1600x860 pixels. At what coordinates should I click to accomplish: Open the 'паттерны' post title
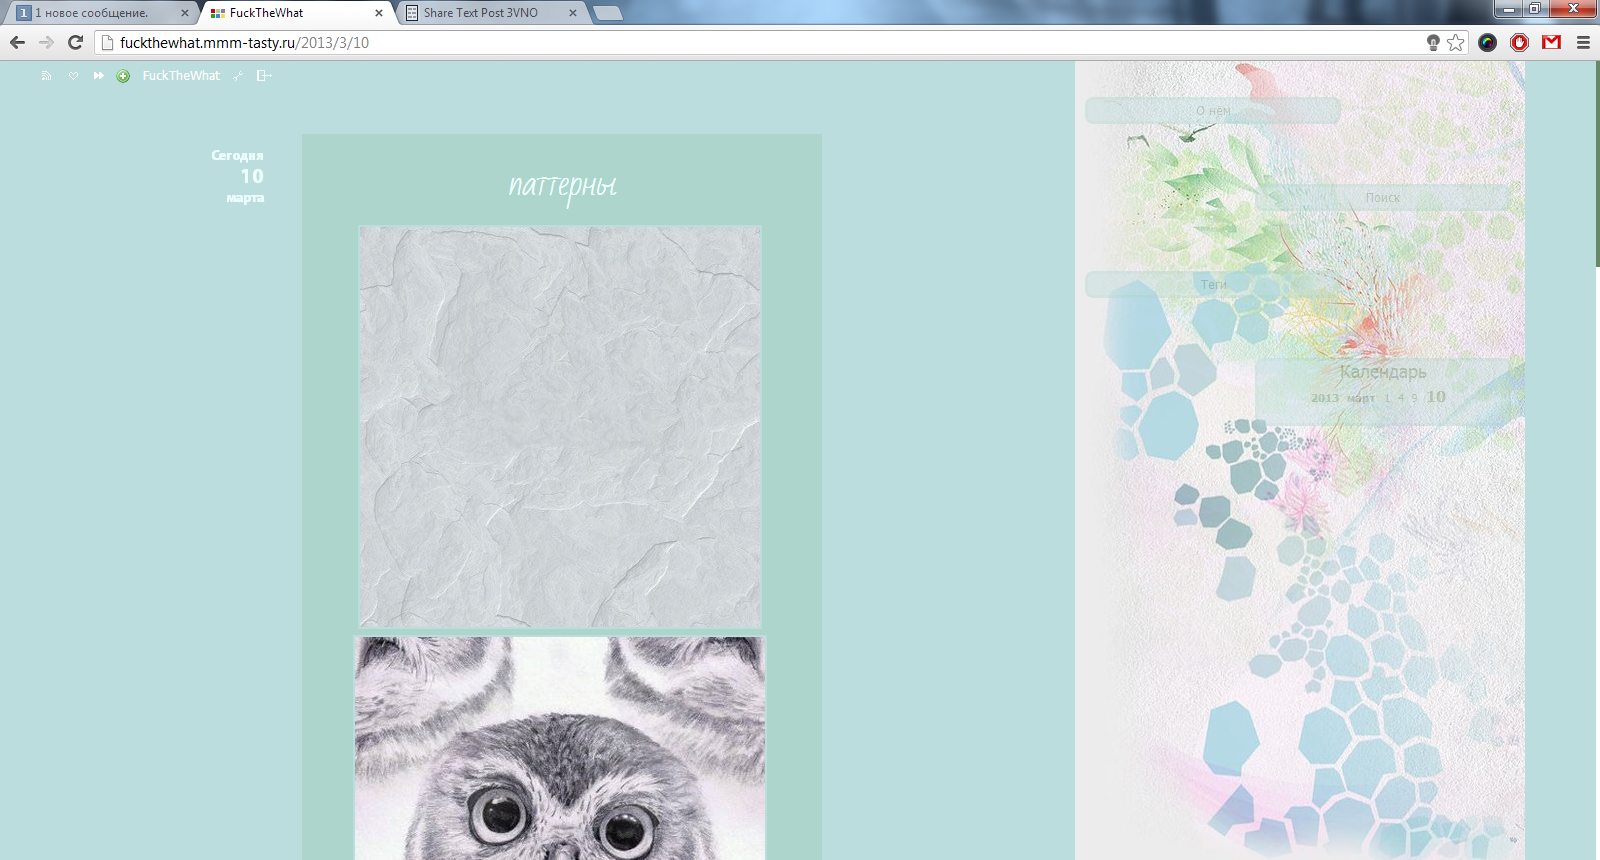(562, 186)
